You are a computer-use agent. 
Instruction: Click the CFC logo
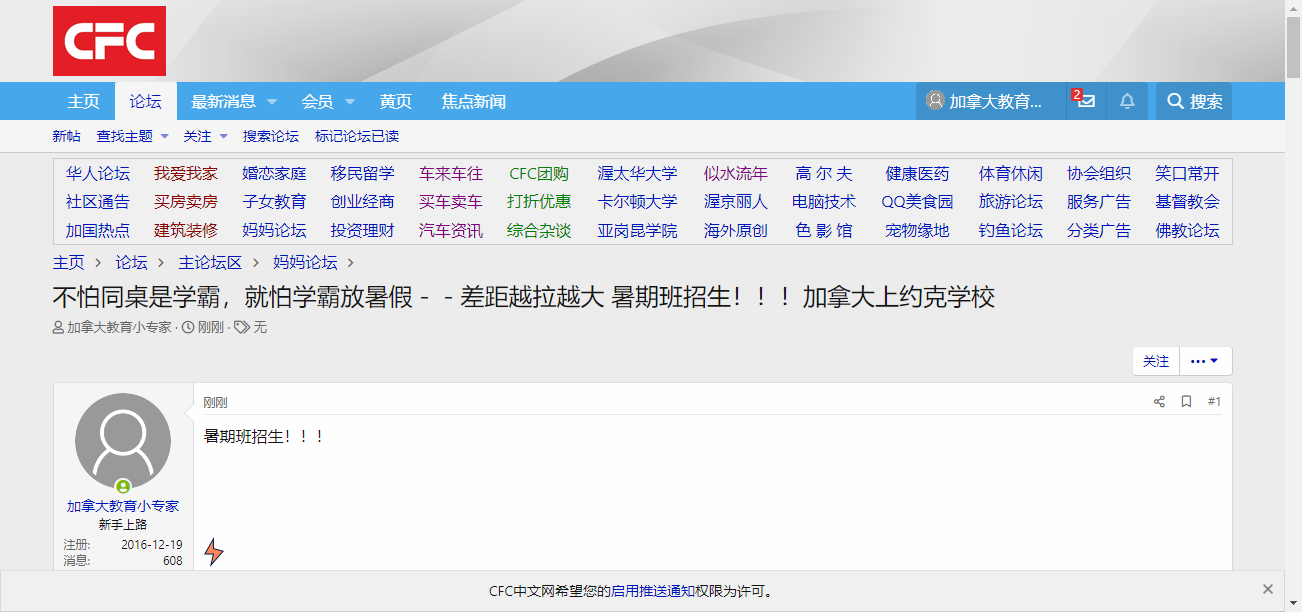(109, 41)
